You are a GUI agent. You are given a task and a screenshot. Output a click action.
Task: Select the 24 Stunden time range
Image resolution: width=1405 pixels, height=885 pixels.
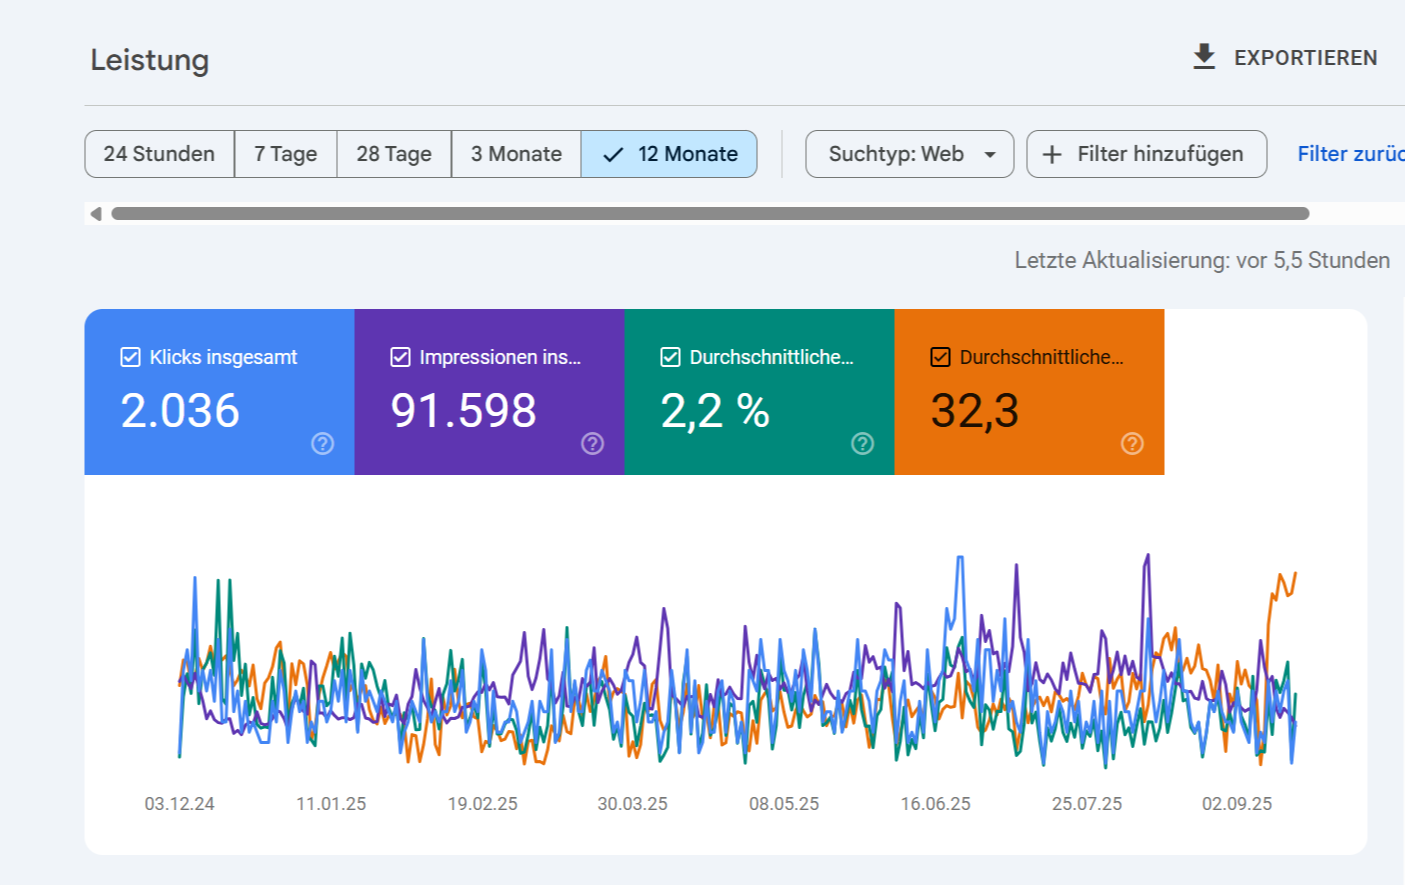(159, 154)
